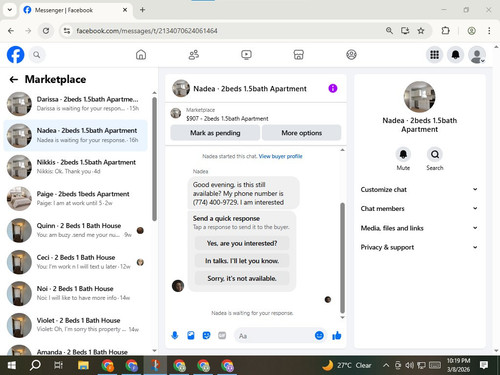The width and height of the screenshot is (500, 375).
Task: Open Ceci - 2 Beds 1 Bath chat
Action: tap(75, 262)
